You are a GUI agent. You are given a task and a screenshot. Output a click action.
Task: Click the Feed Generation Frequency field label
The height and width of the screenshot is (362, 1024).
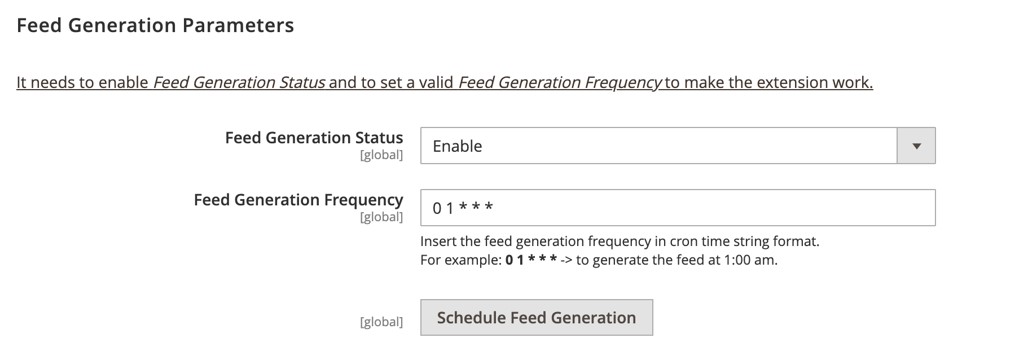pos(298,200)
